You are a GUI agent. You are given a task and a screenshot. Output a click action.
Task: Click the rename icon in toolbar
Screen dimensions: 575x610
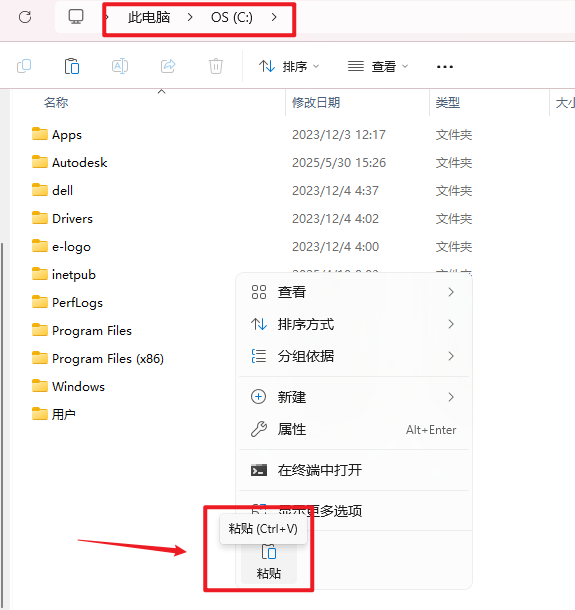click(120, 66)
